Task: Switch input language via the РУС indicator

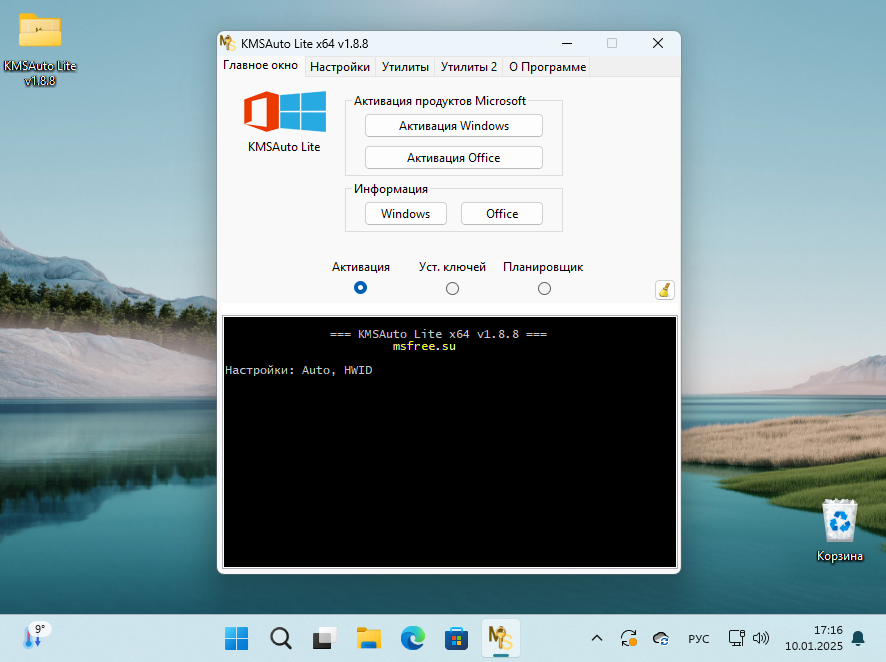Action: point(698,638)
